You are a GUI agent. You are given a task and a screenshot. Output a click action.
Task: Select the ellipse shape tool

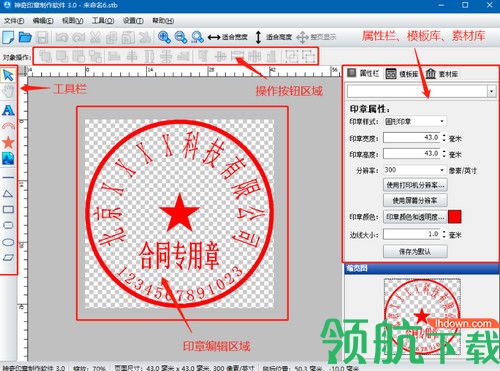(x=8, y=242)
